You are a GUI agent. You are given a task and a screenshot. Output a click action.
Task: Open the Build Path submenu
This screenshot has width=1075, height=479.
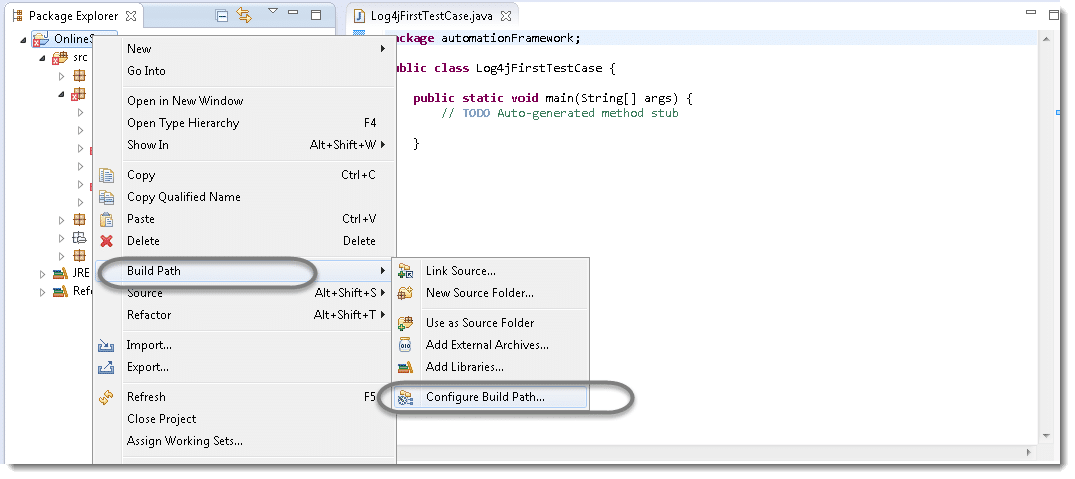click(x=154, y=271)
